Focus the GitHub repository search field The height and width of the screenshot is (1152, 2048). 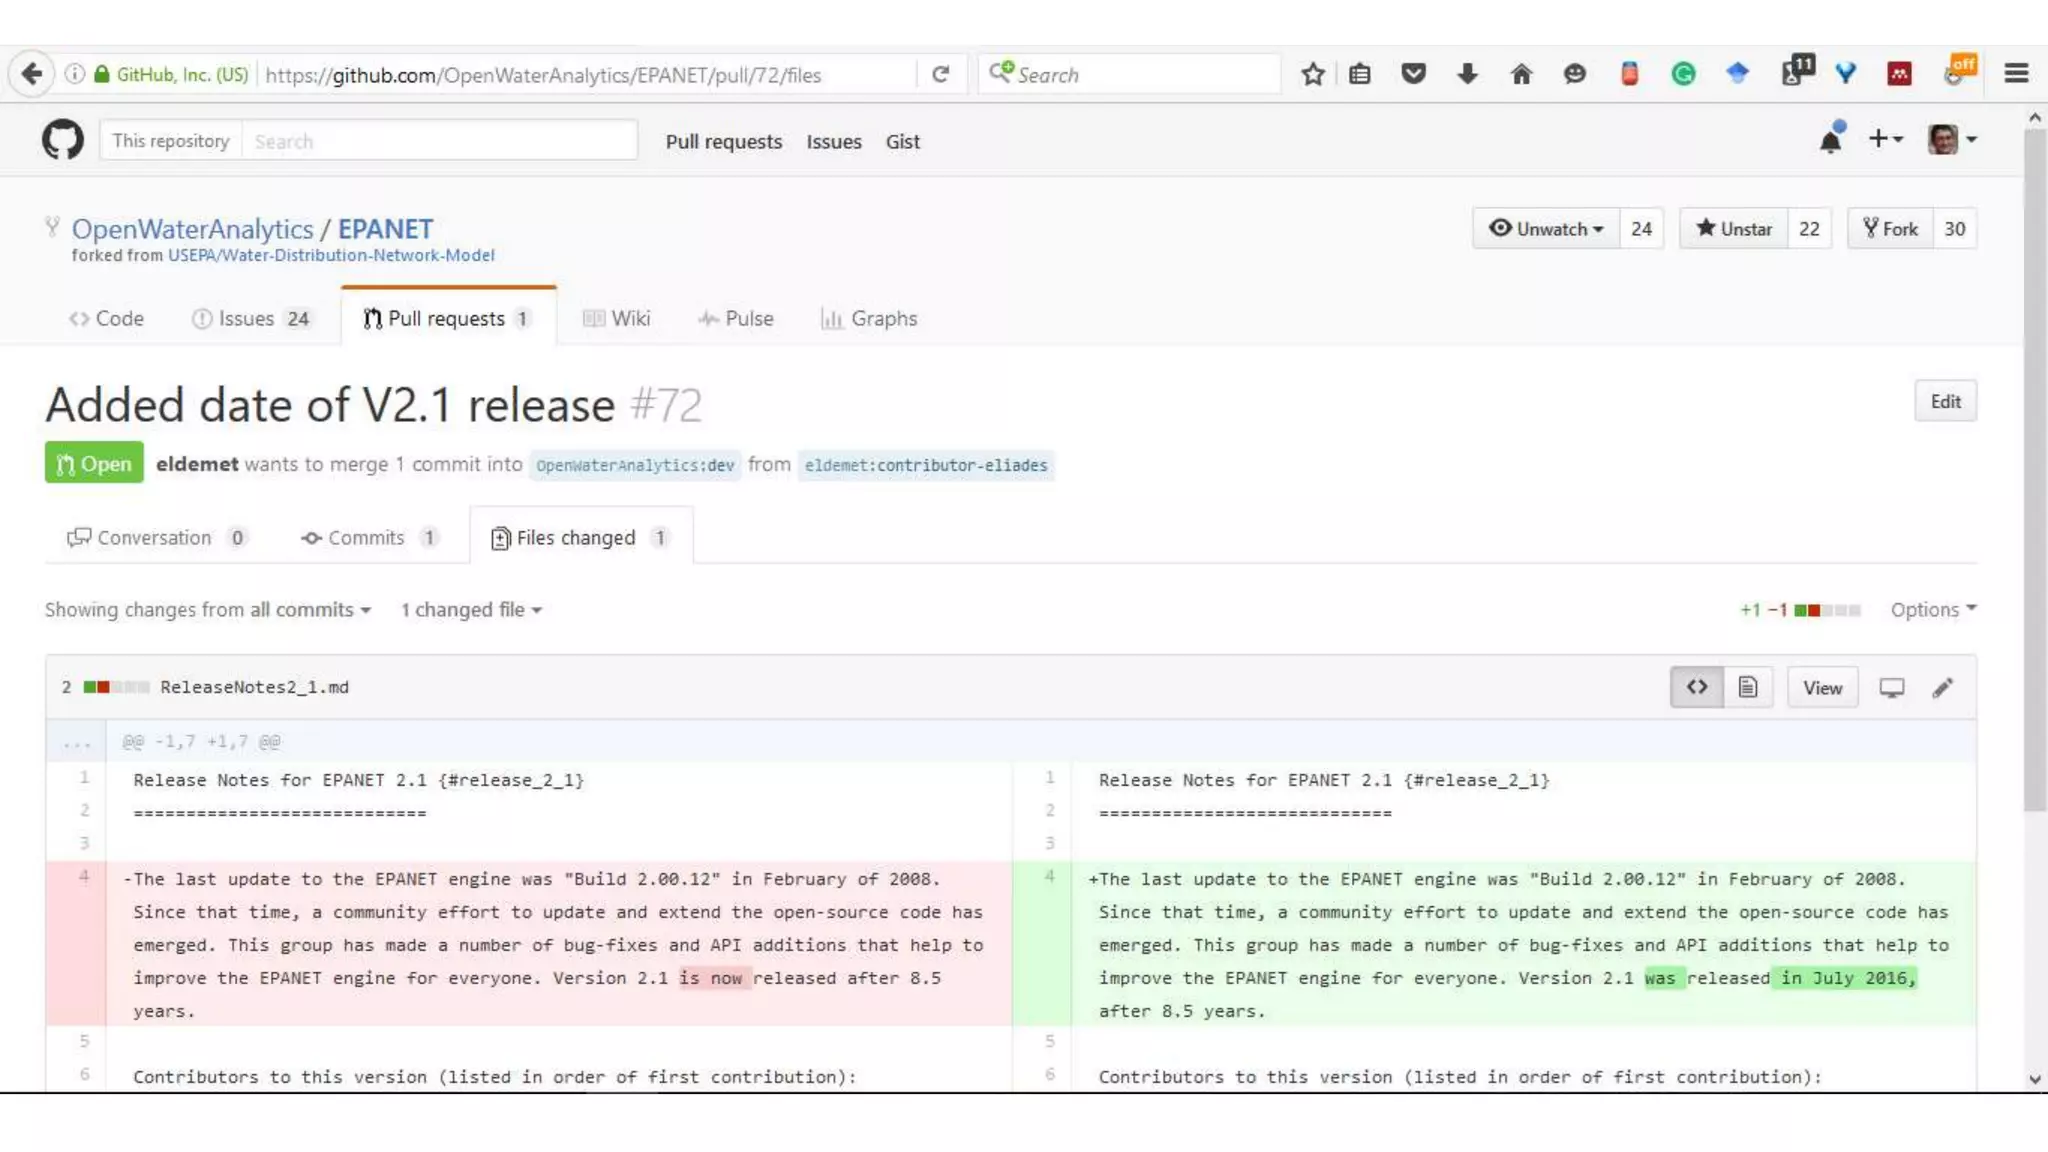point(439,140)
